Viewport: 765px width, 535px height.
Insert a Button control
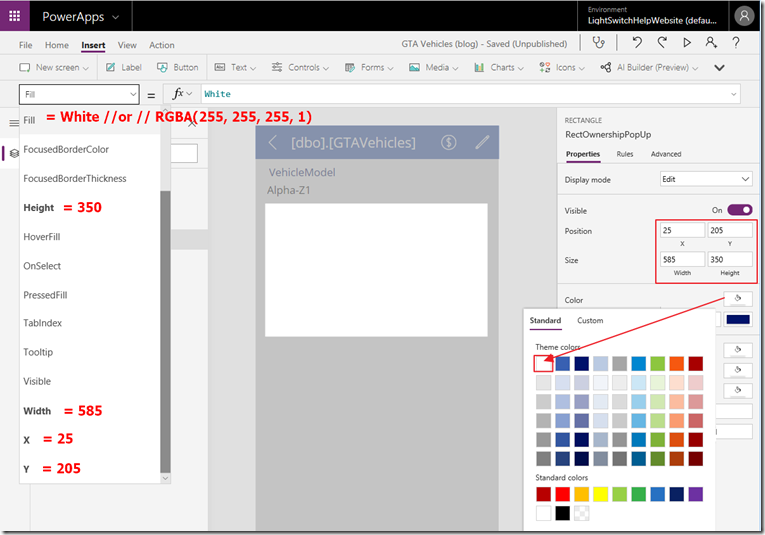178,67
